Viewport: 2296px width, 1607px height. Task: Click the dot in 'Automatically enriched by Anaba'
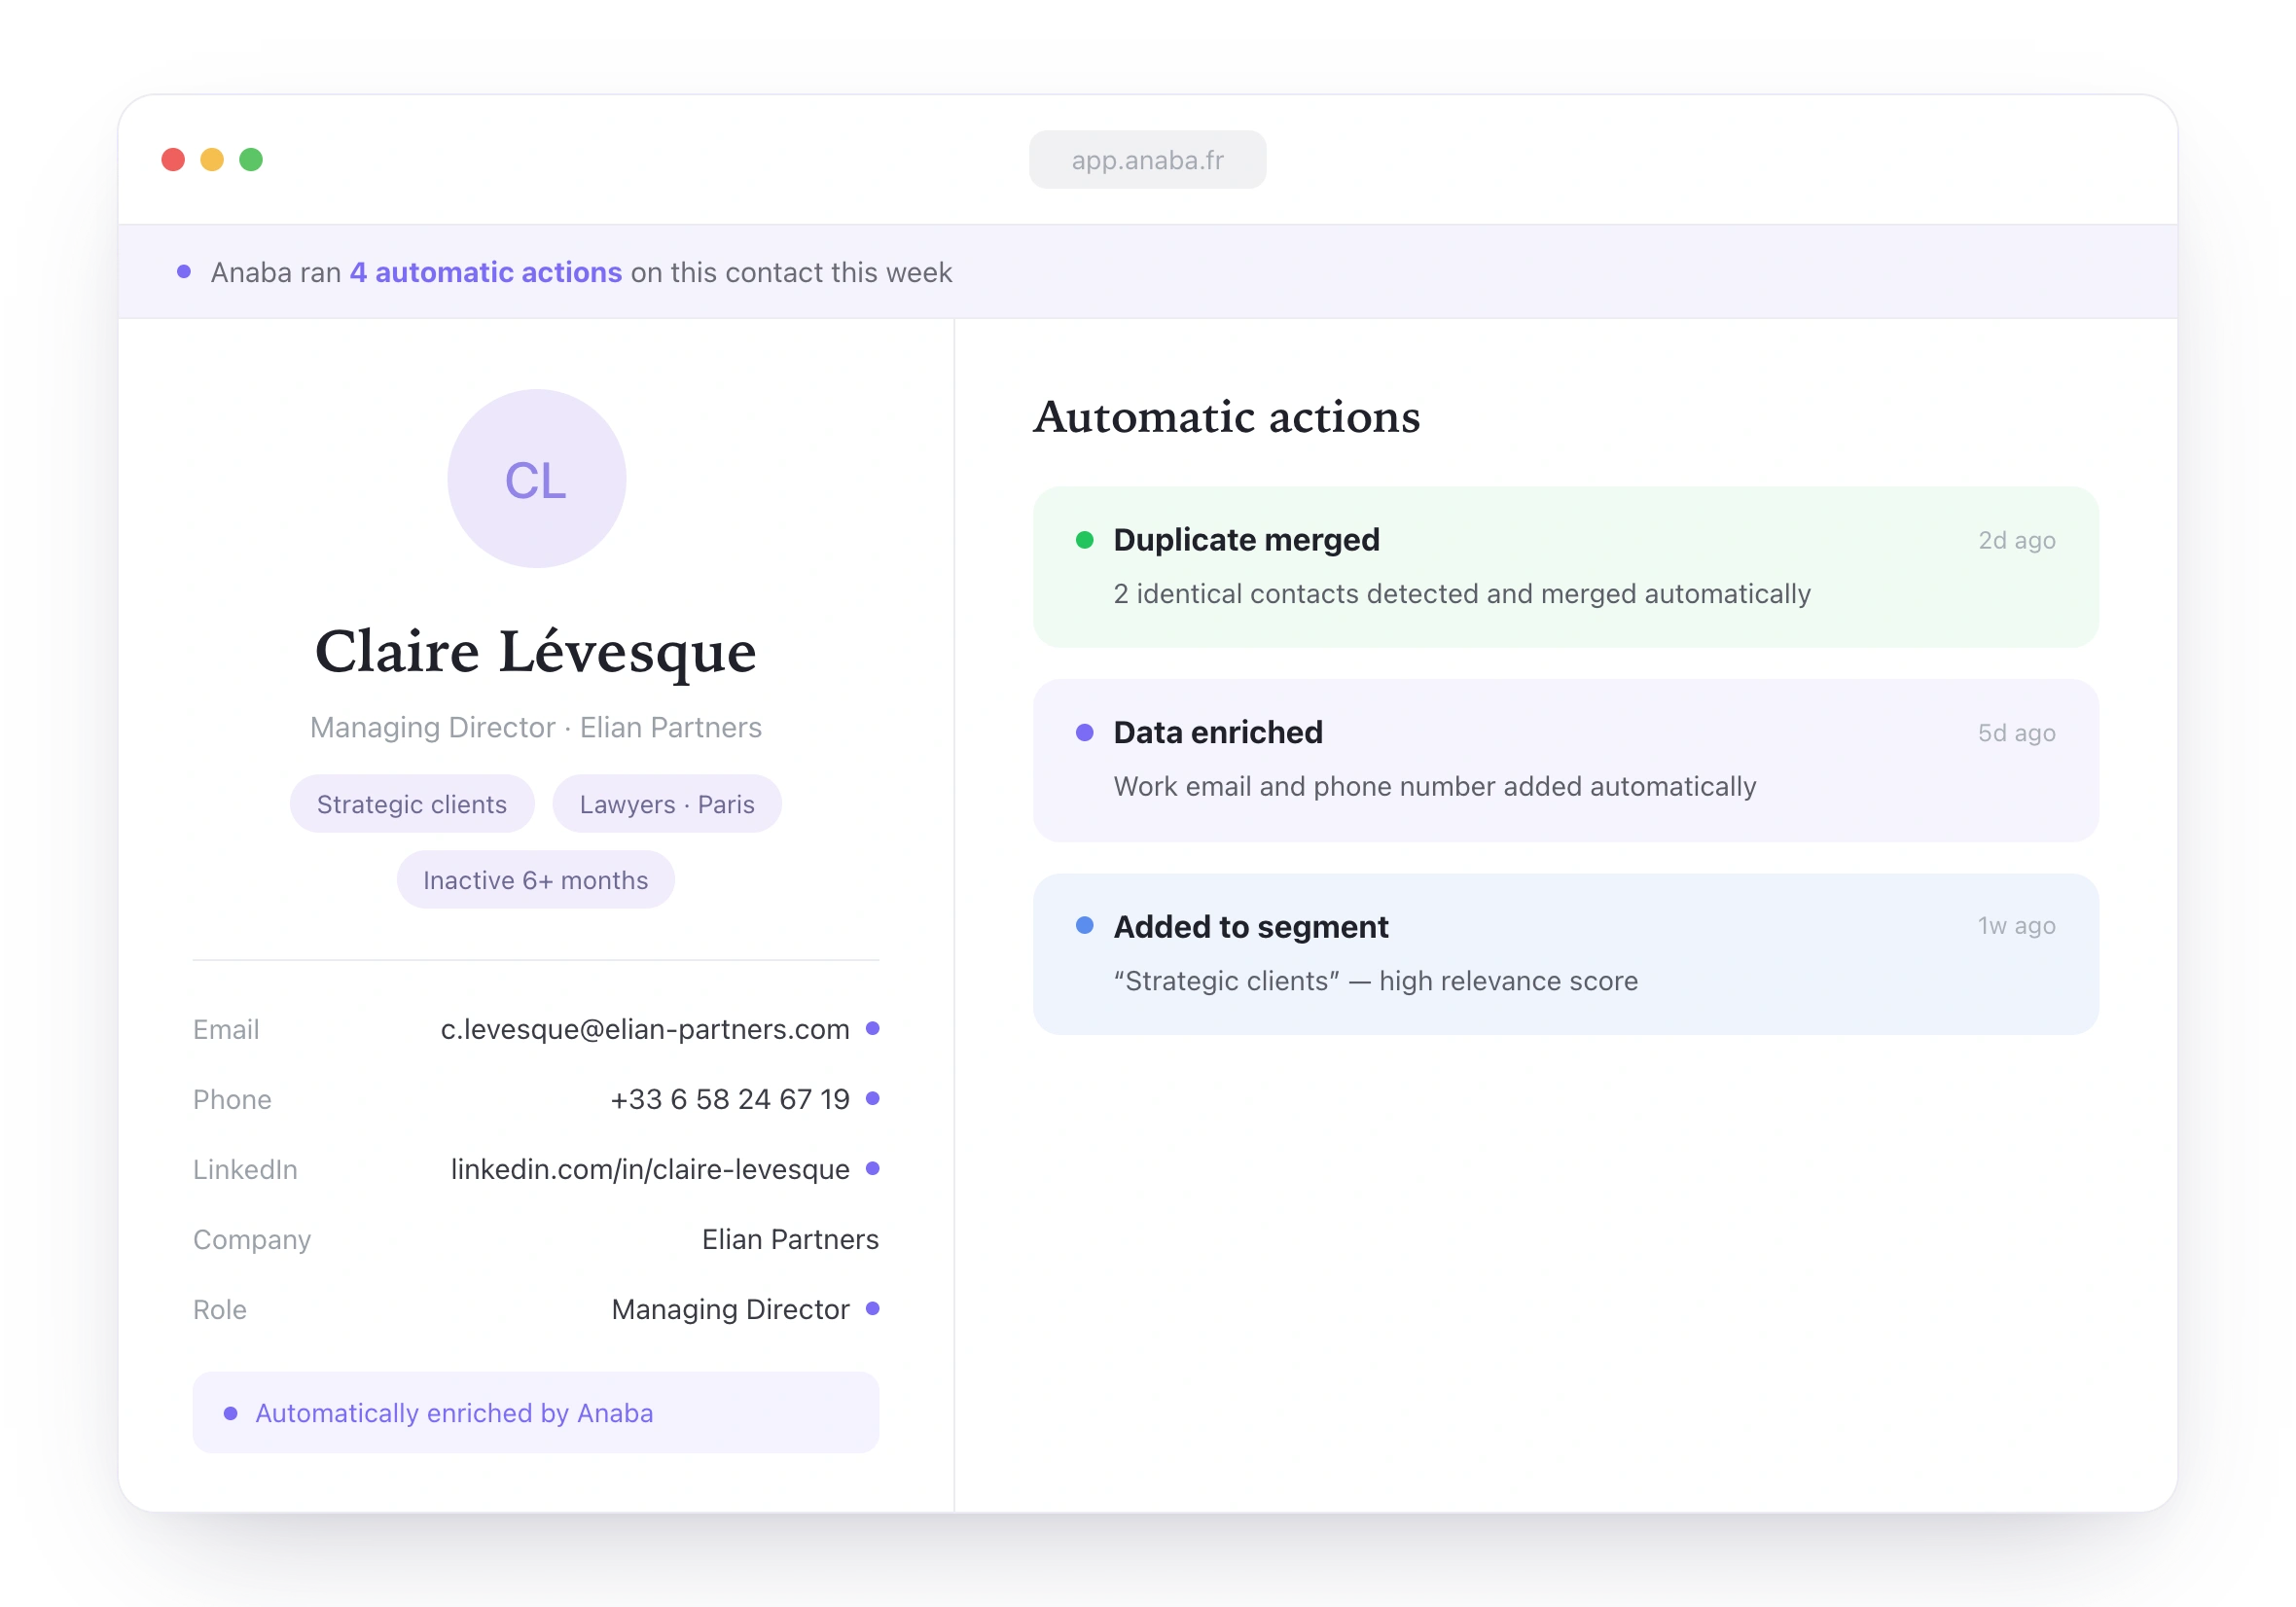[231, 1413]
